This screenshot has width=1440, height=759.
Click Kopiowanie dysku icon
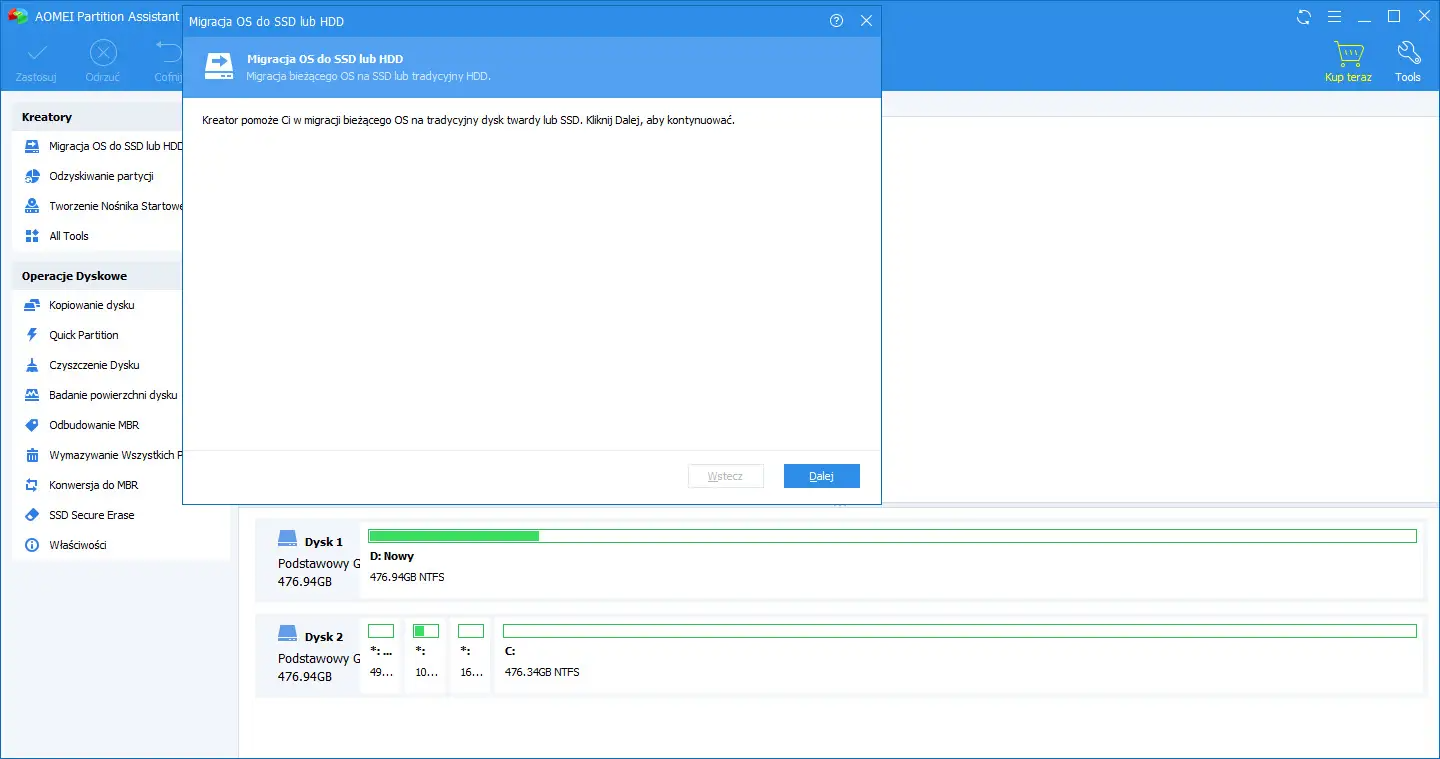pos(32,305)
